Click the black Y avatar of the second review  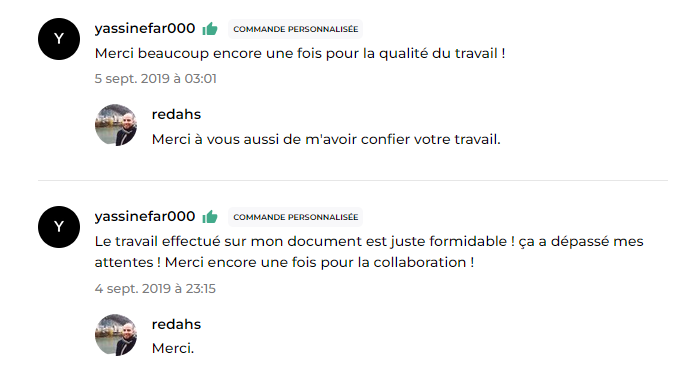tap(59, 227)
